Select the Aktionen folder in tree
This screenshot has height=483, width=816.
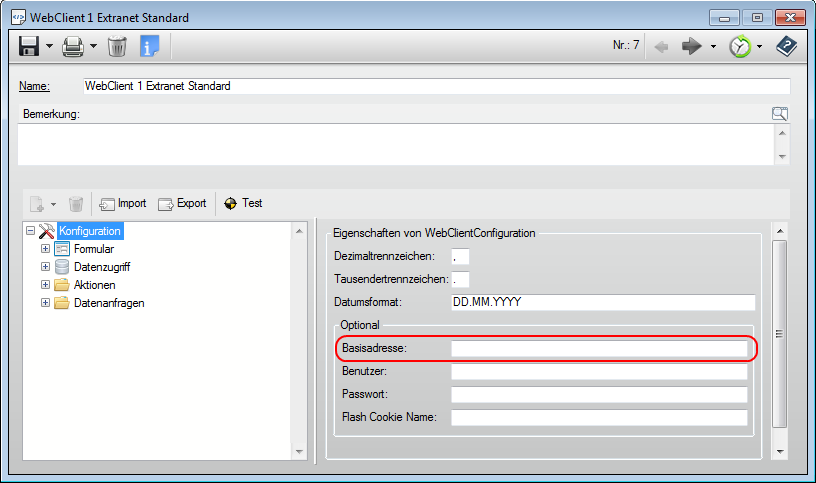[x=94, y=285]
